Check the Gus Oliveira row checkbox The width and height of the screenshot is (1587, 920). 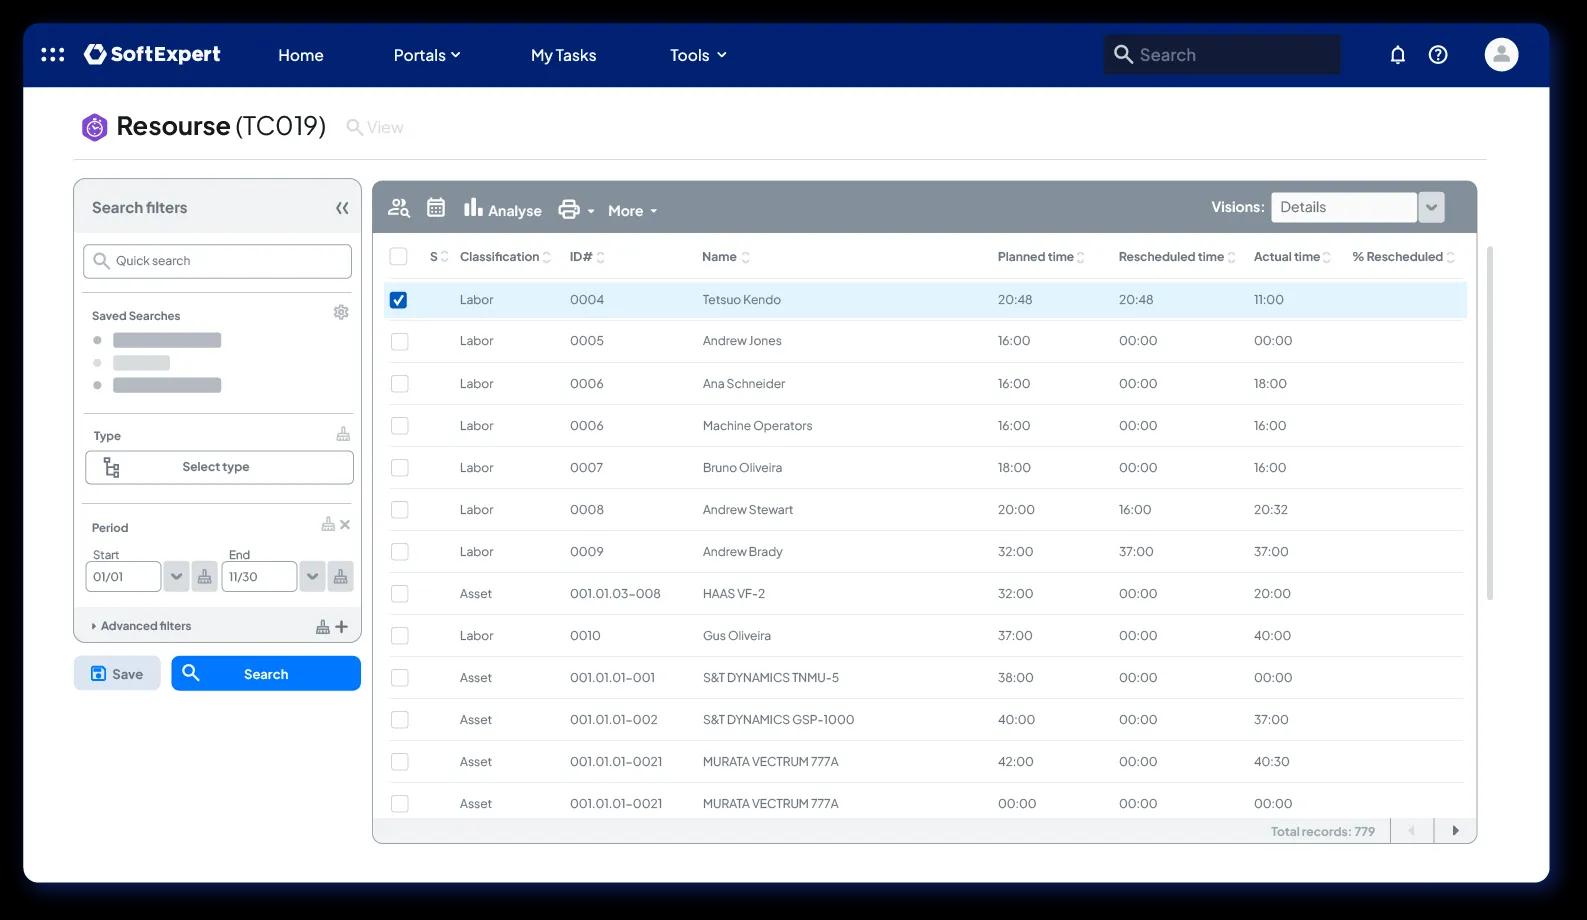[399, 636]
